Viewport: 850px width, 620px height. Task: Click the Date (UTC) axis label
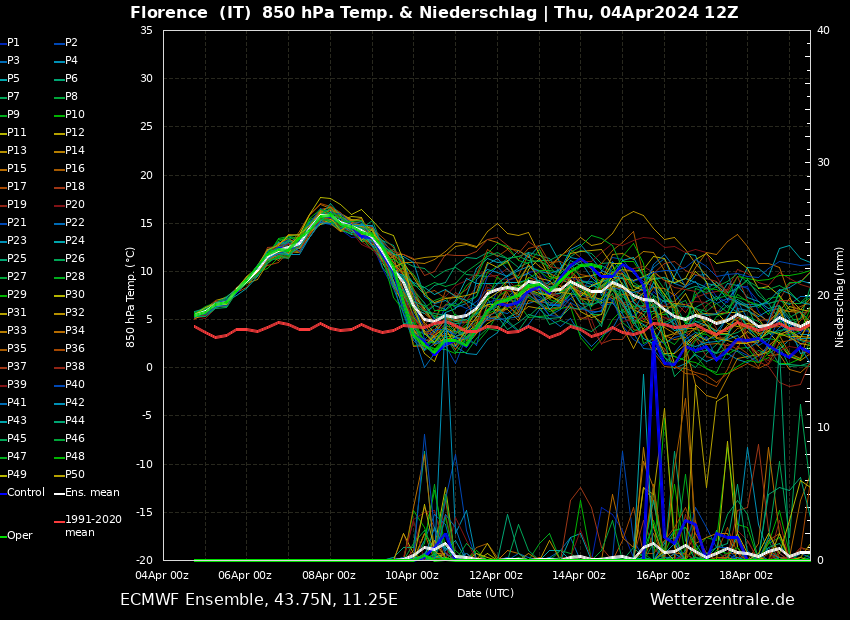tap(485, 593)
